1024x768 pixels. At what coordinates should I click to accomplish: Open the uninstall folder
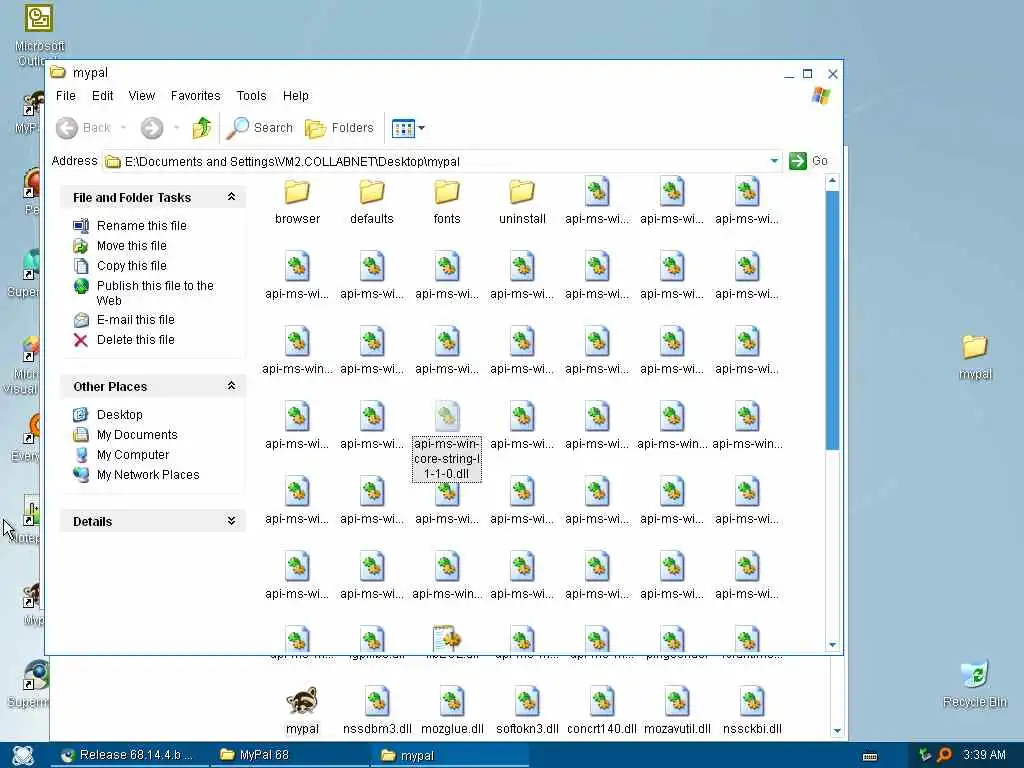[522, 201]
